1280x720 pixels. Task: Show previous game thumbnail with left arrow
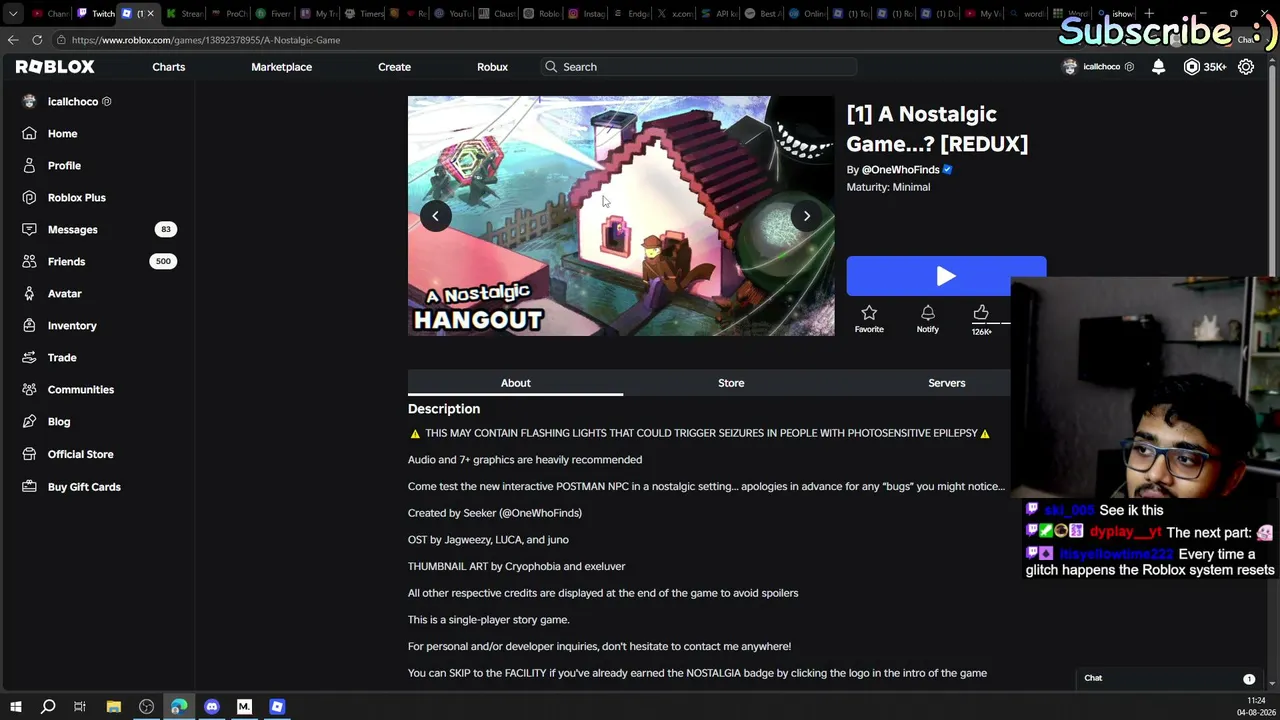point(435,216)
